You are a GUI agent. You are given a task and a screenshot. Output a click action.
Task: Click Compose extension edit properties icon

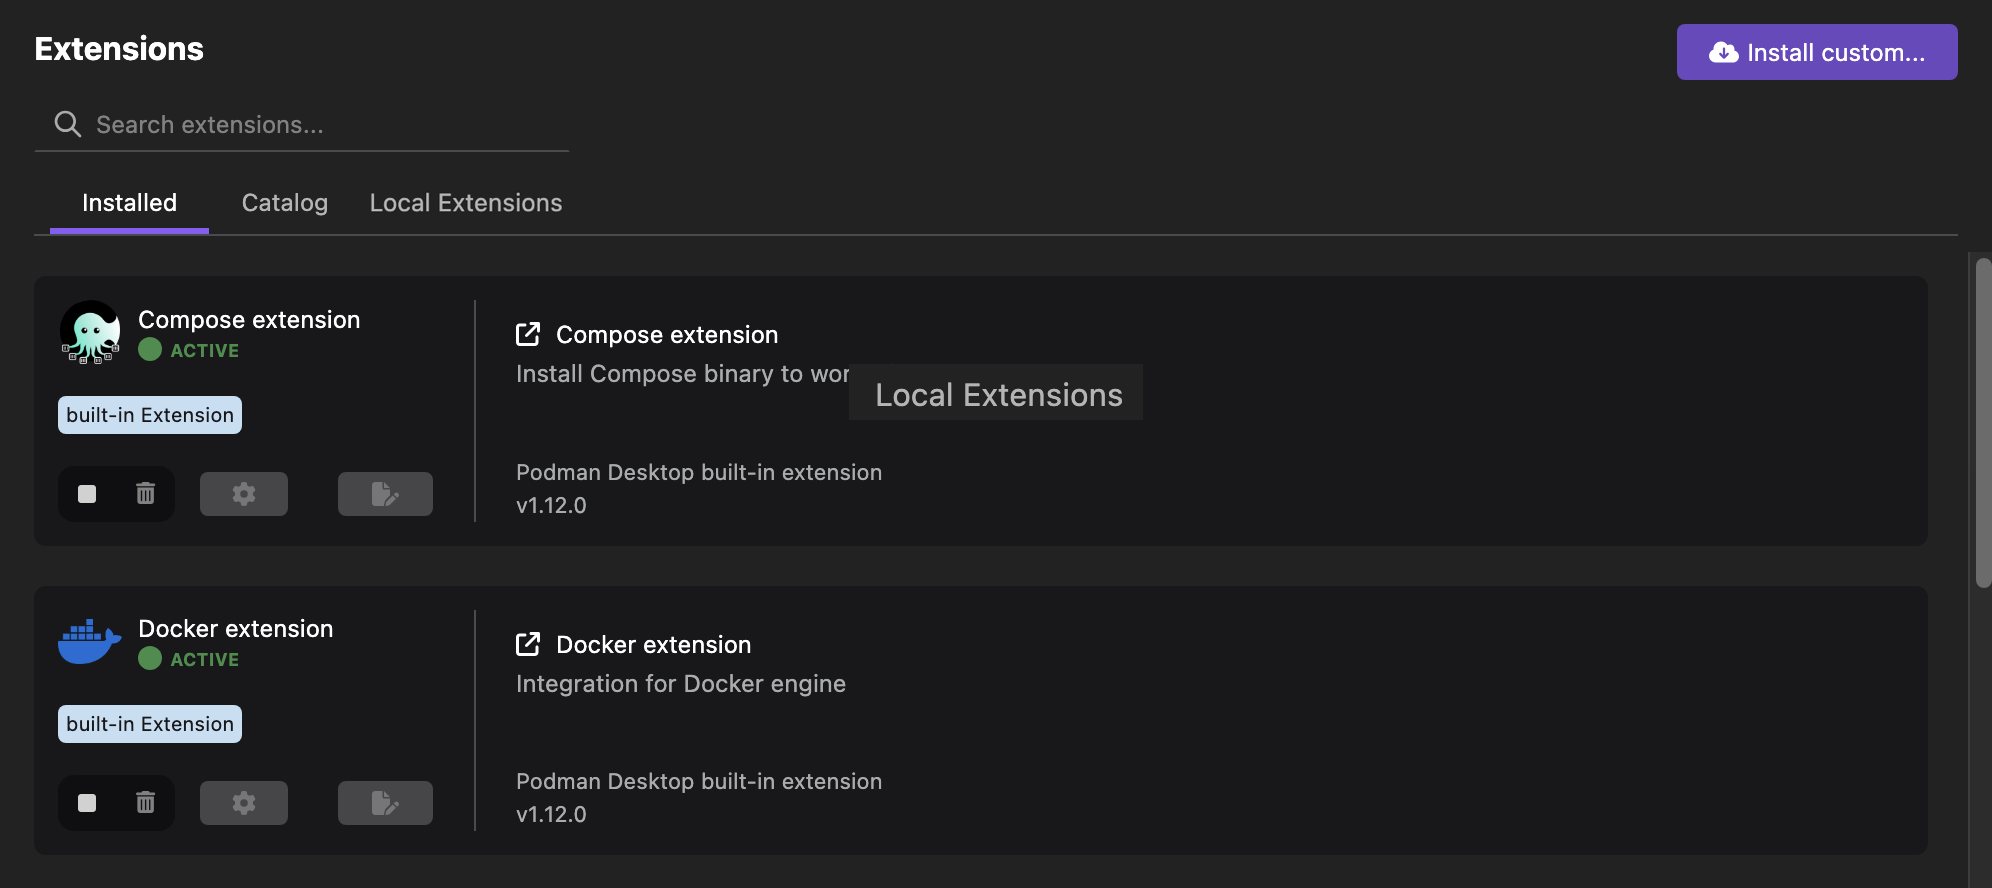click(x=385, y=494)
